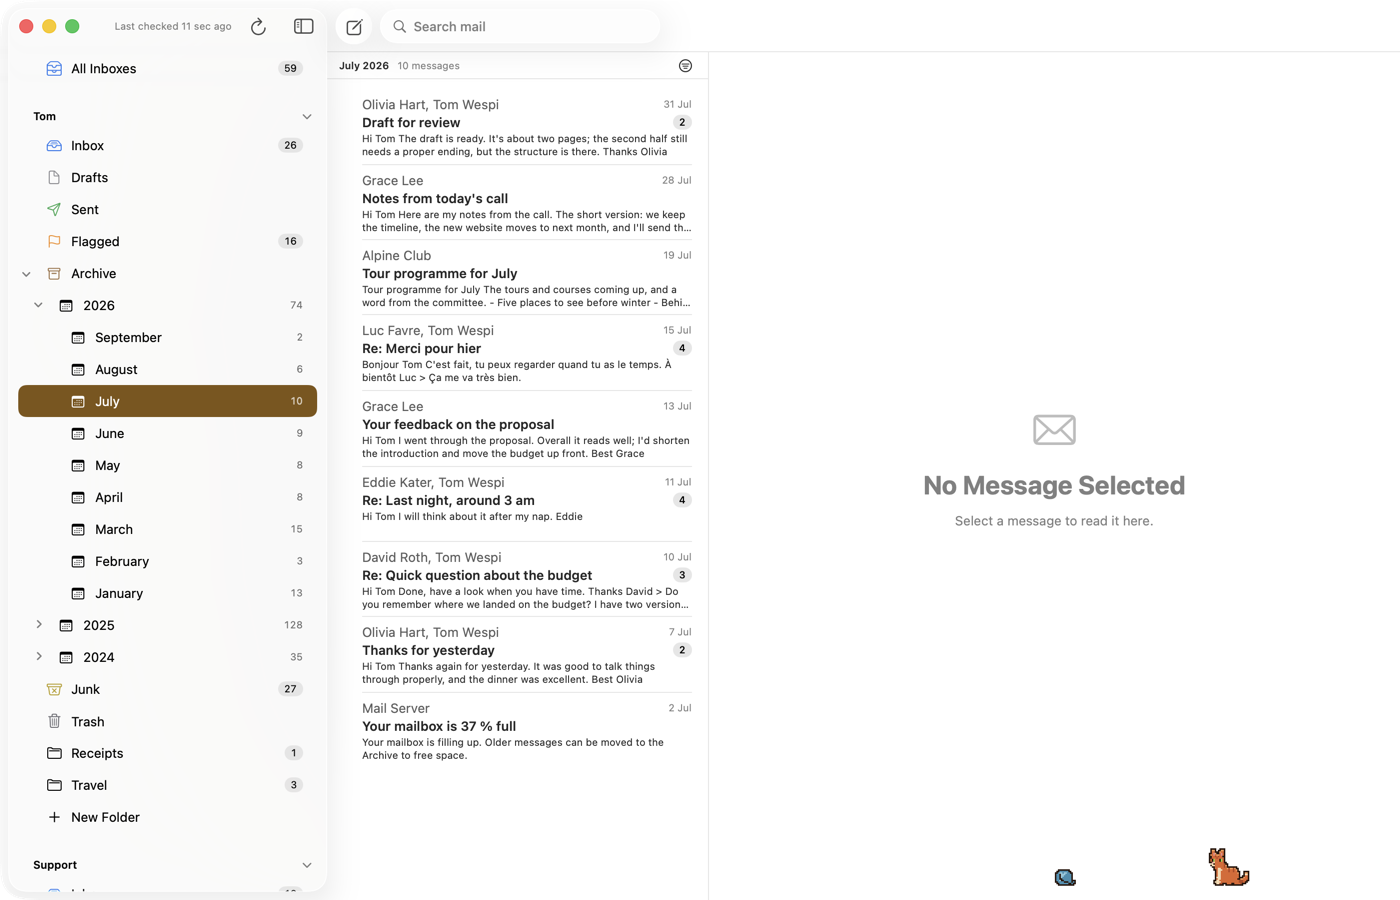Collapse the 2026 archive year
This screenshot has height=900, width=1400.
pyautogui.click(x=39, y=306)
